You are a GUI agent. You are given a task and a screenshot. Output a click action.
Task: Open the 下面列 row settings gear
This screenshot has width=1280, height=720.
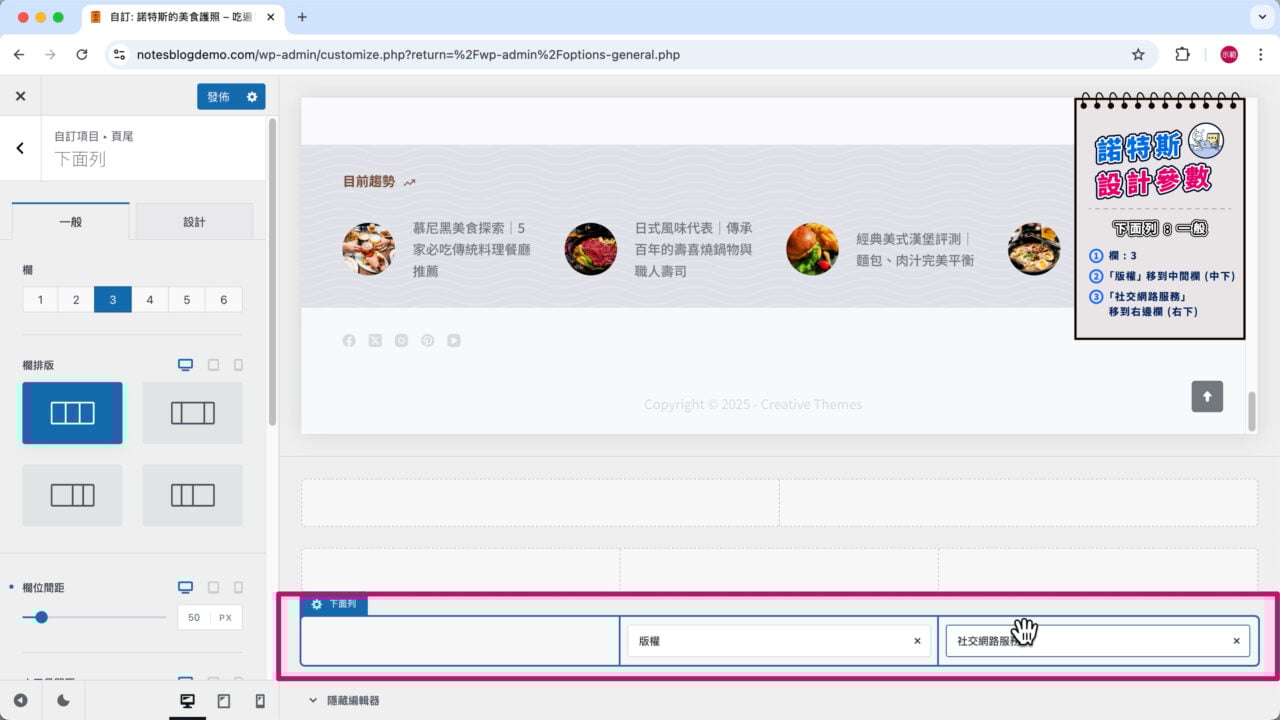click(x=317, y=604)
